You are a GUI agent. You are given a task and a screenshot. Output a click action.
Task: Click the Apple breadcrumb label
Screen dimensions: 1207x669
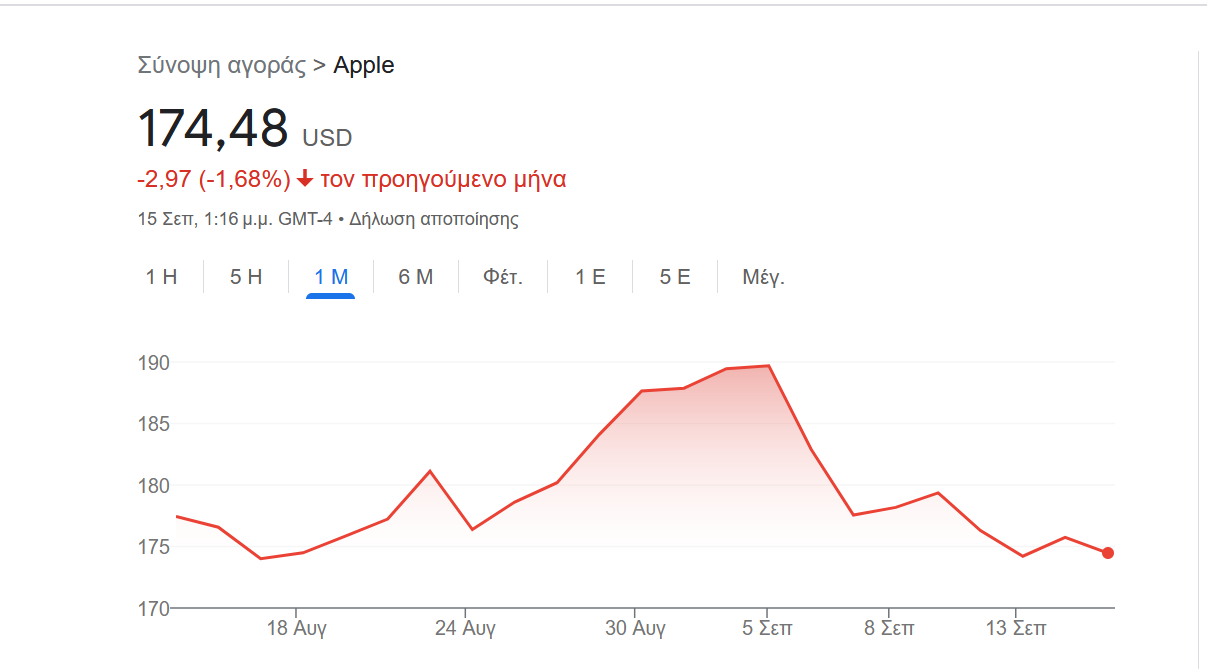364,66
